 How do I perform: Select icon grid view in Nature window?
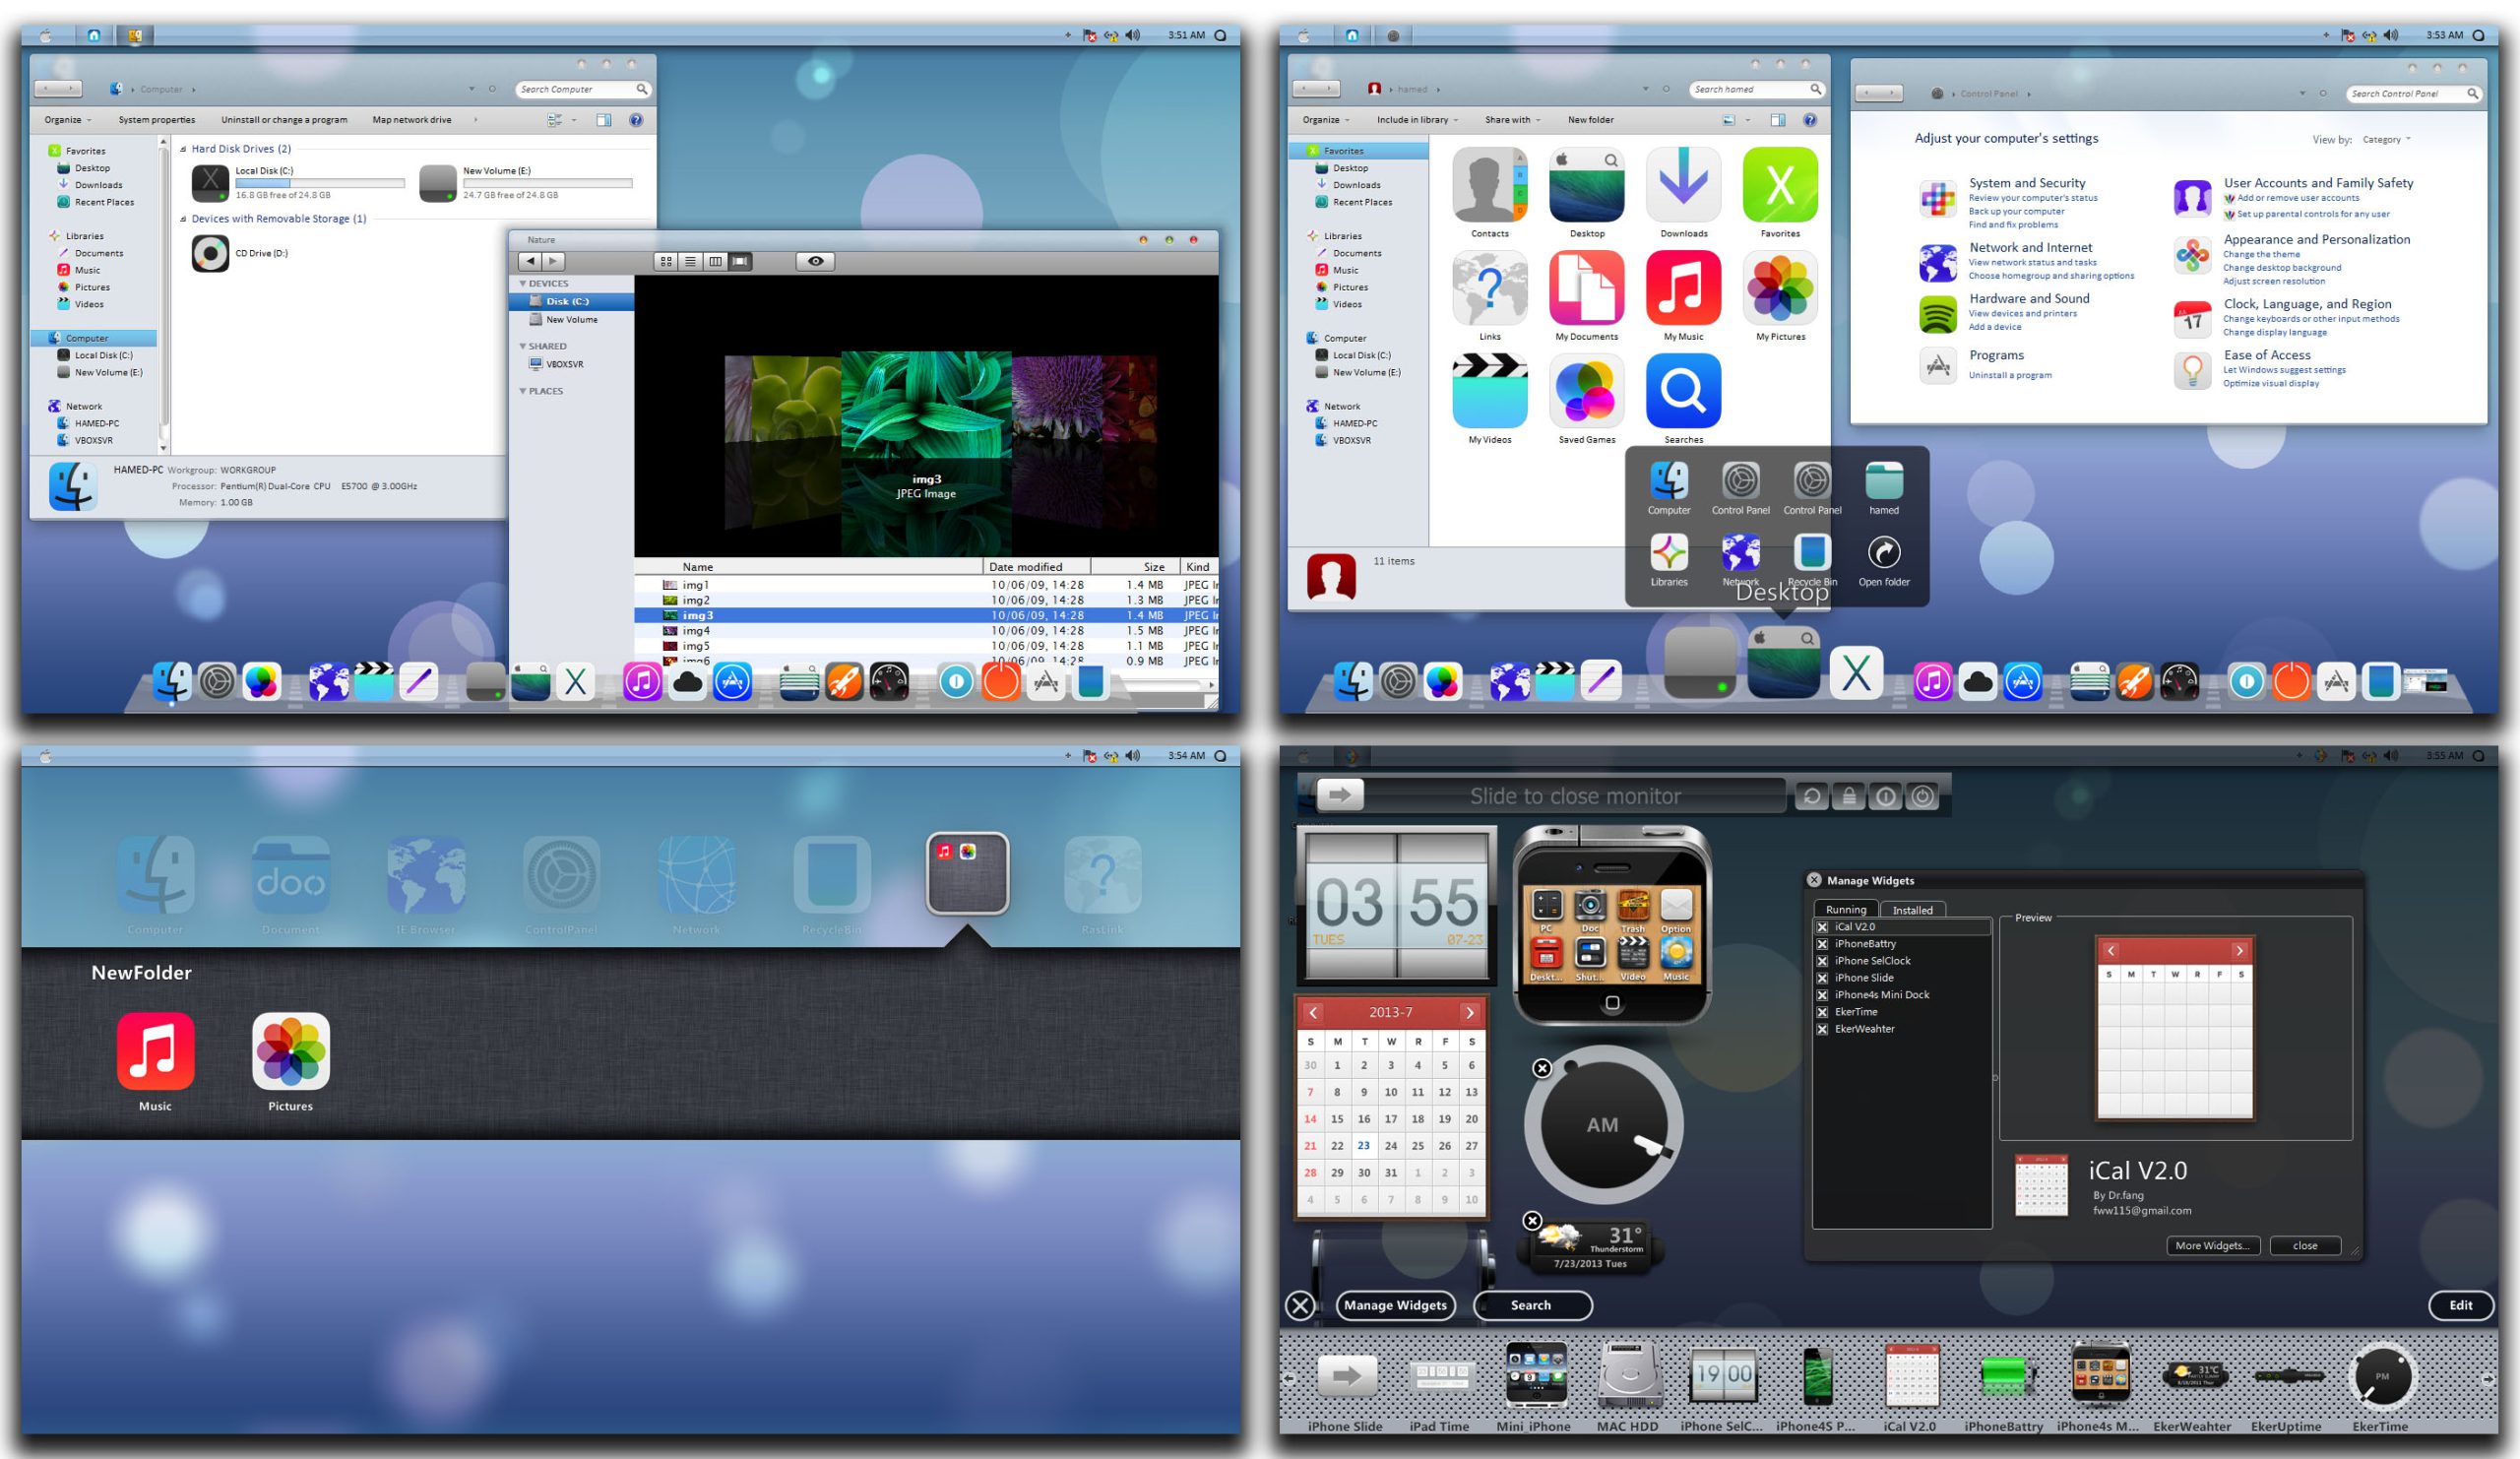[666, 261]
